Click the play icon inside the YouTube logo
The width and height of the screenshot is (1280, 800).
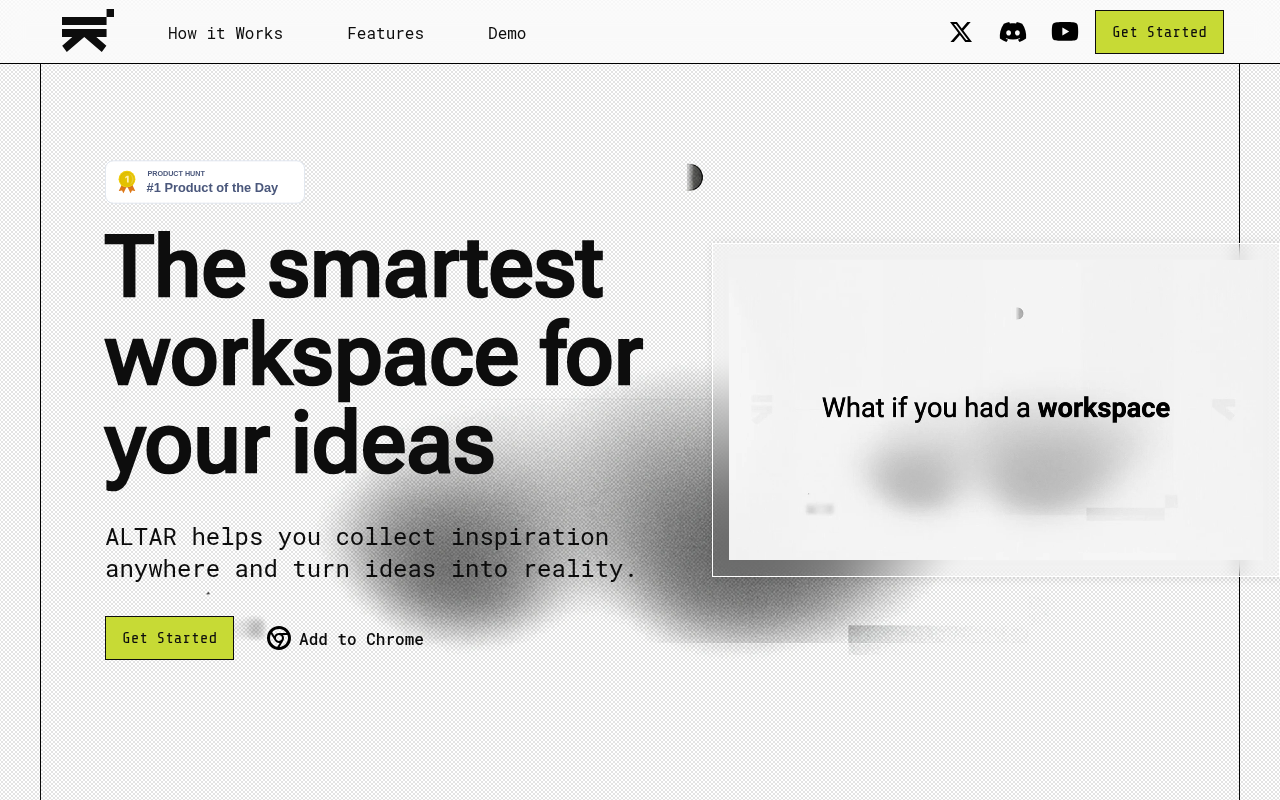click(x=1065, y=29)
